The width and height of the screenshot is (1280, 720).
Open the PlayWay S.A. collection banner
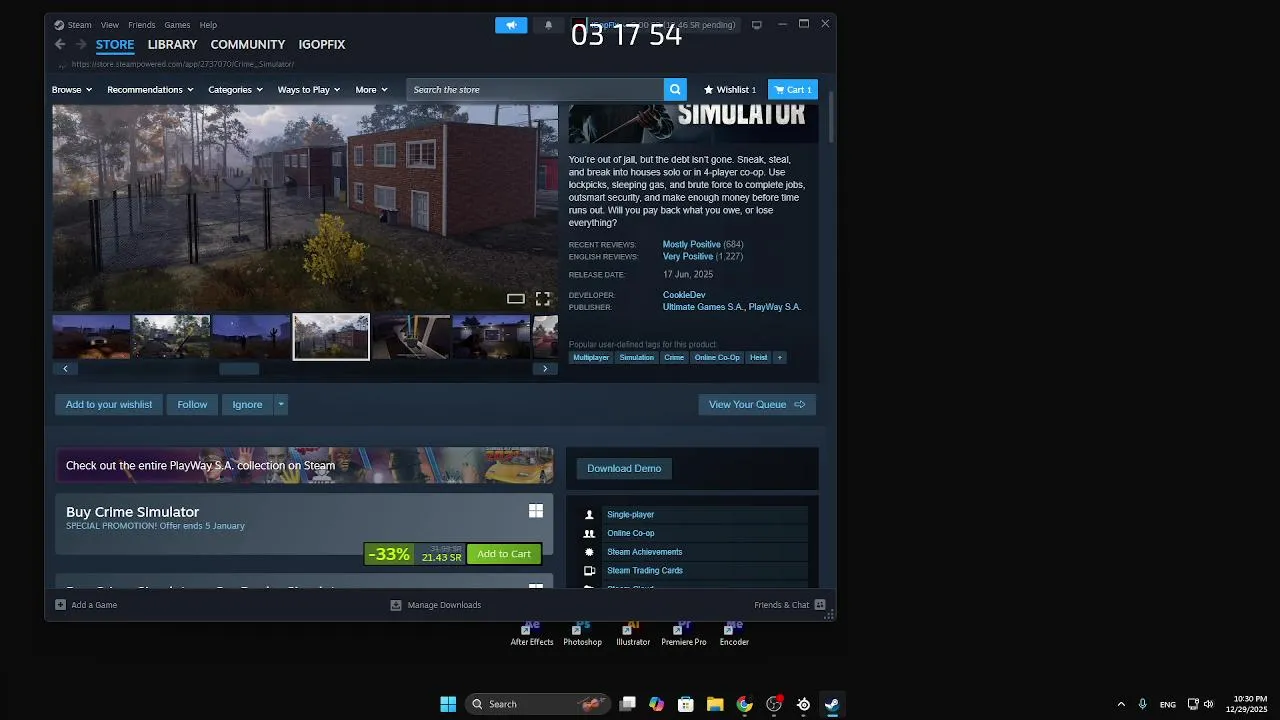(x=304, y=465)
